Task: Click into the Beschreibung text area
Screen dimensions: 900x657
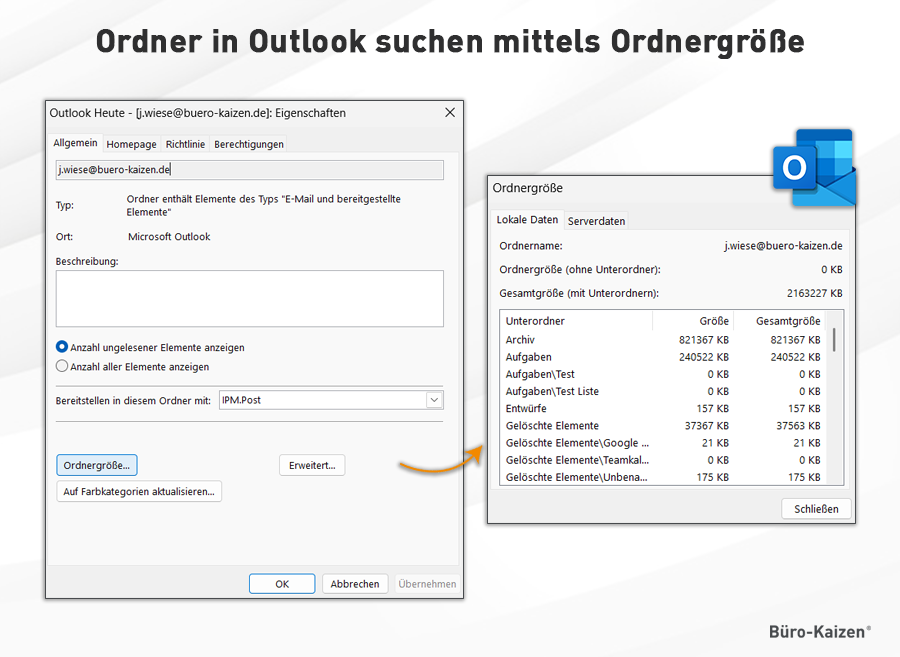Action: tap(250, 298)
